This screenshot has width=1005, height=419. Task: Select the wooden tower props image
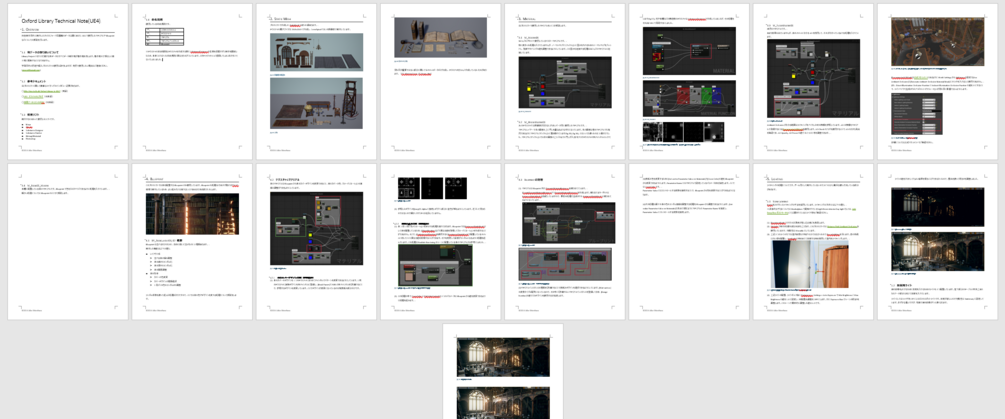(x=316, y=103)
